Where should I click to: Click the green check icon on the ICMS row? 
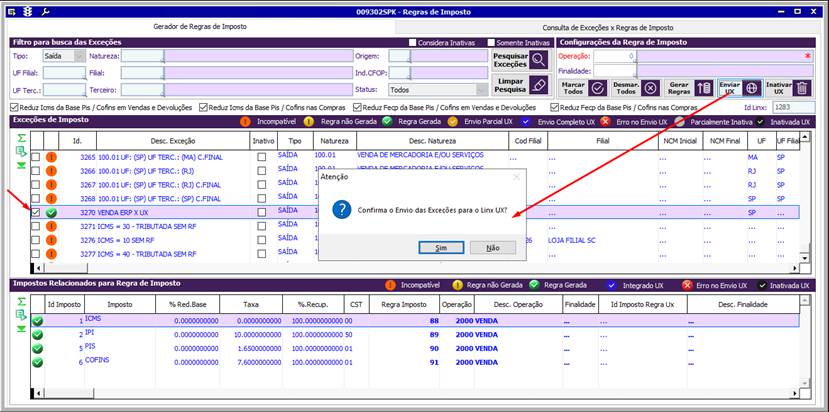[x=38, y=321]
